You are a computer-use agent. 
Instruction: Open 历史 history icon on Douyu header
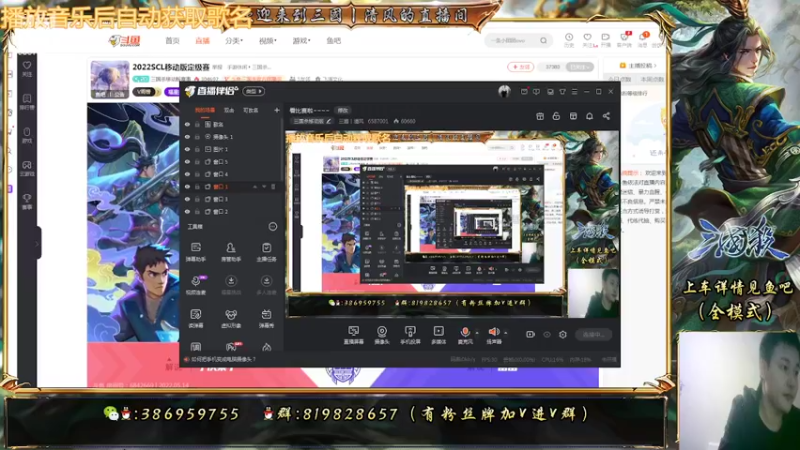(x=569, y=40)
